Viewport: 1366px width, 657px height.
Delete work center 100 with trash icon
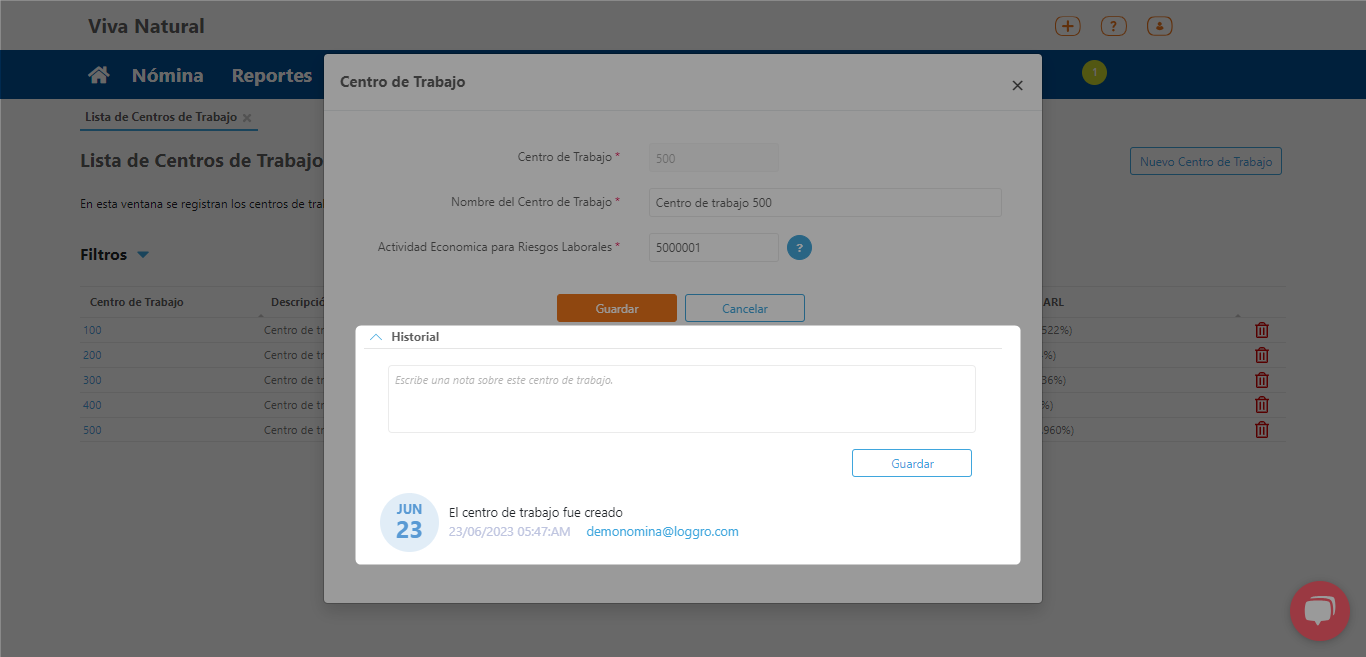click(1262, 330)
